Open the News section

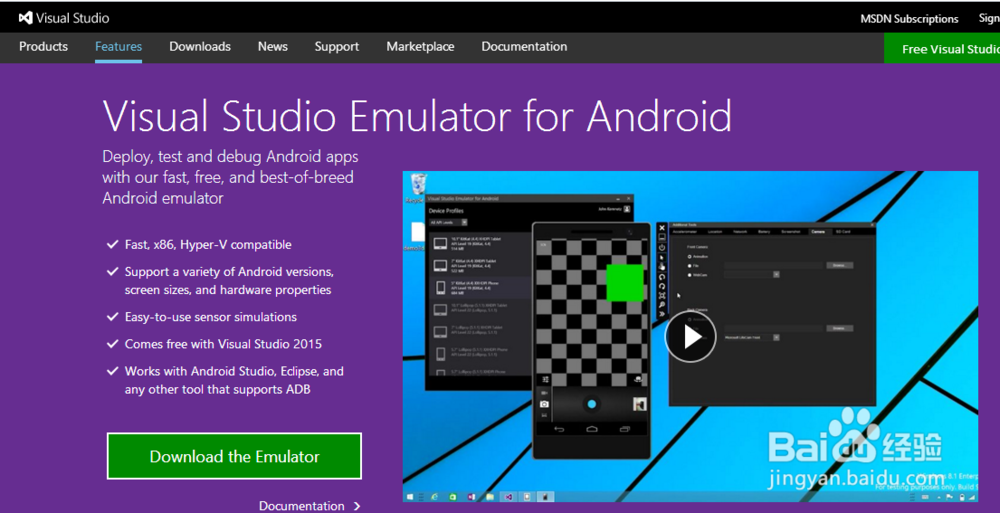[273, 47]
